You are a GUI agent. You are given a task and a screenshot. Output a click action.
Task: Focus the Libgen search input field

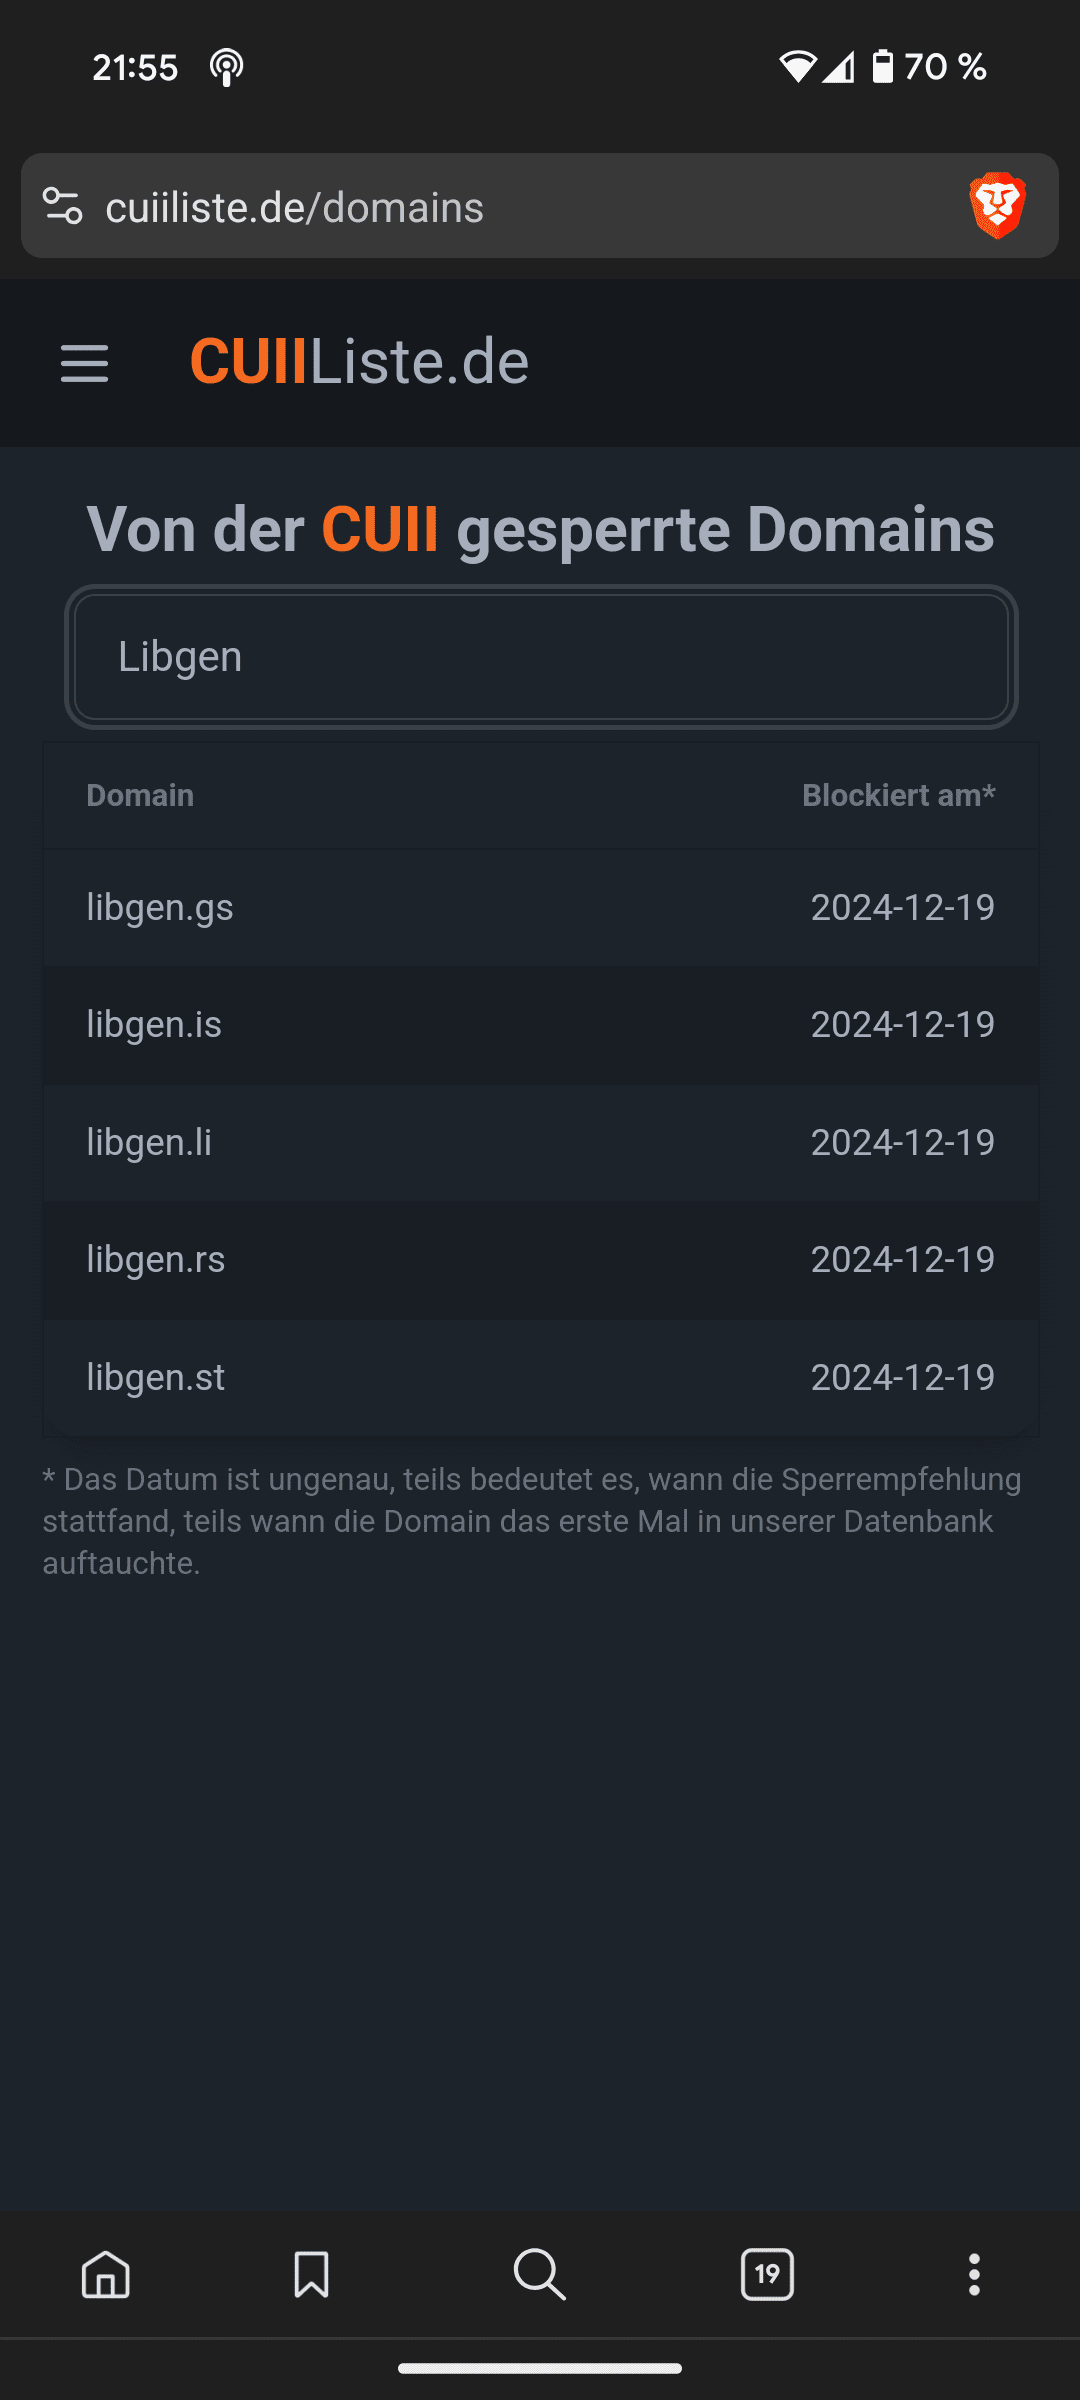[x=540, y=657]
